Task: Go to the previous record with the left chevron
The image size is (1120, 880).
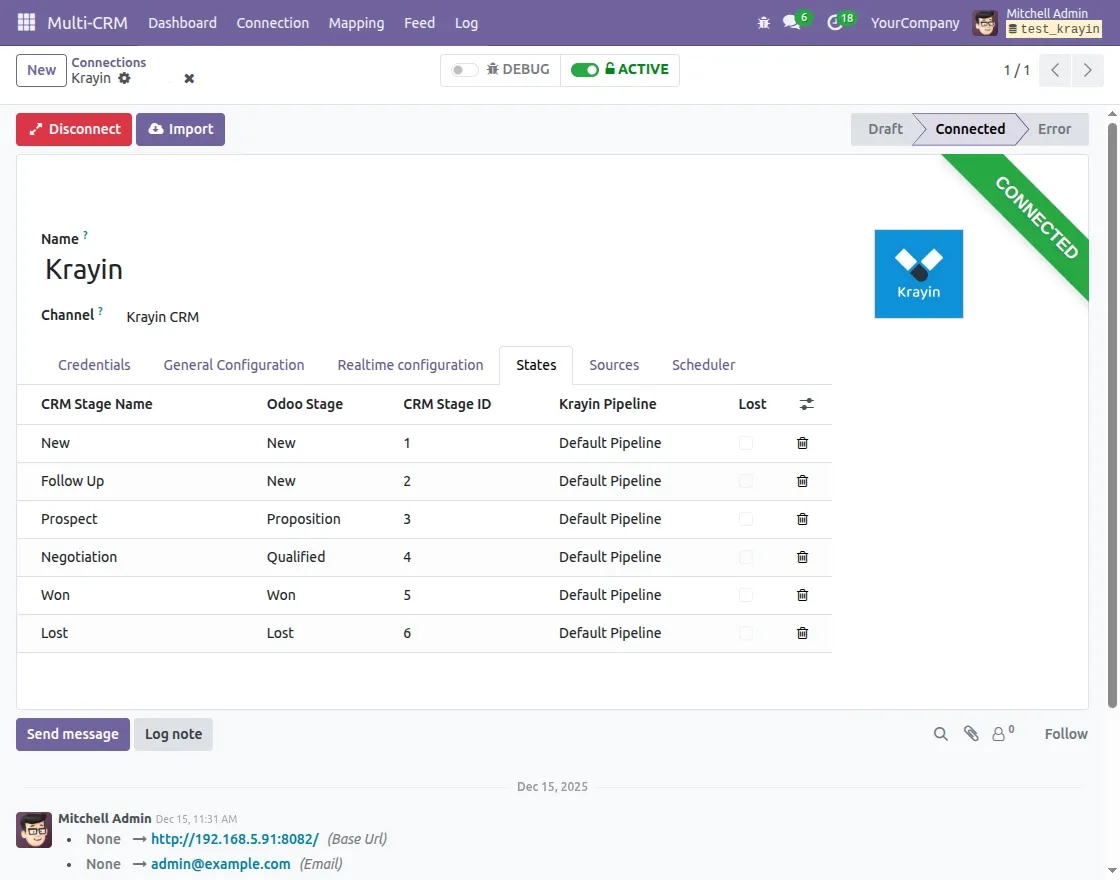Action: (1055, 70)
